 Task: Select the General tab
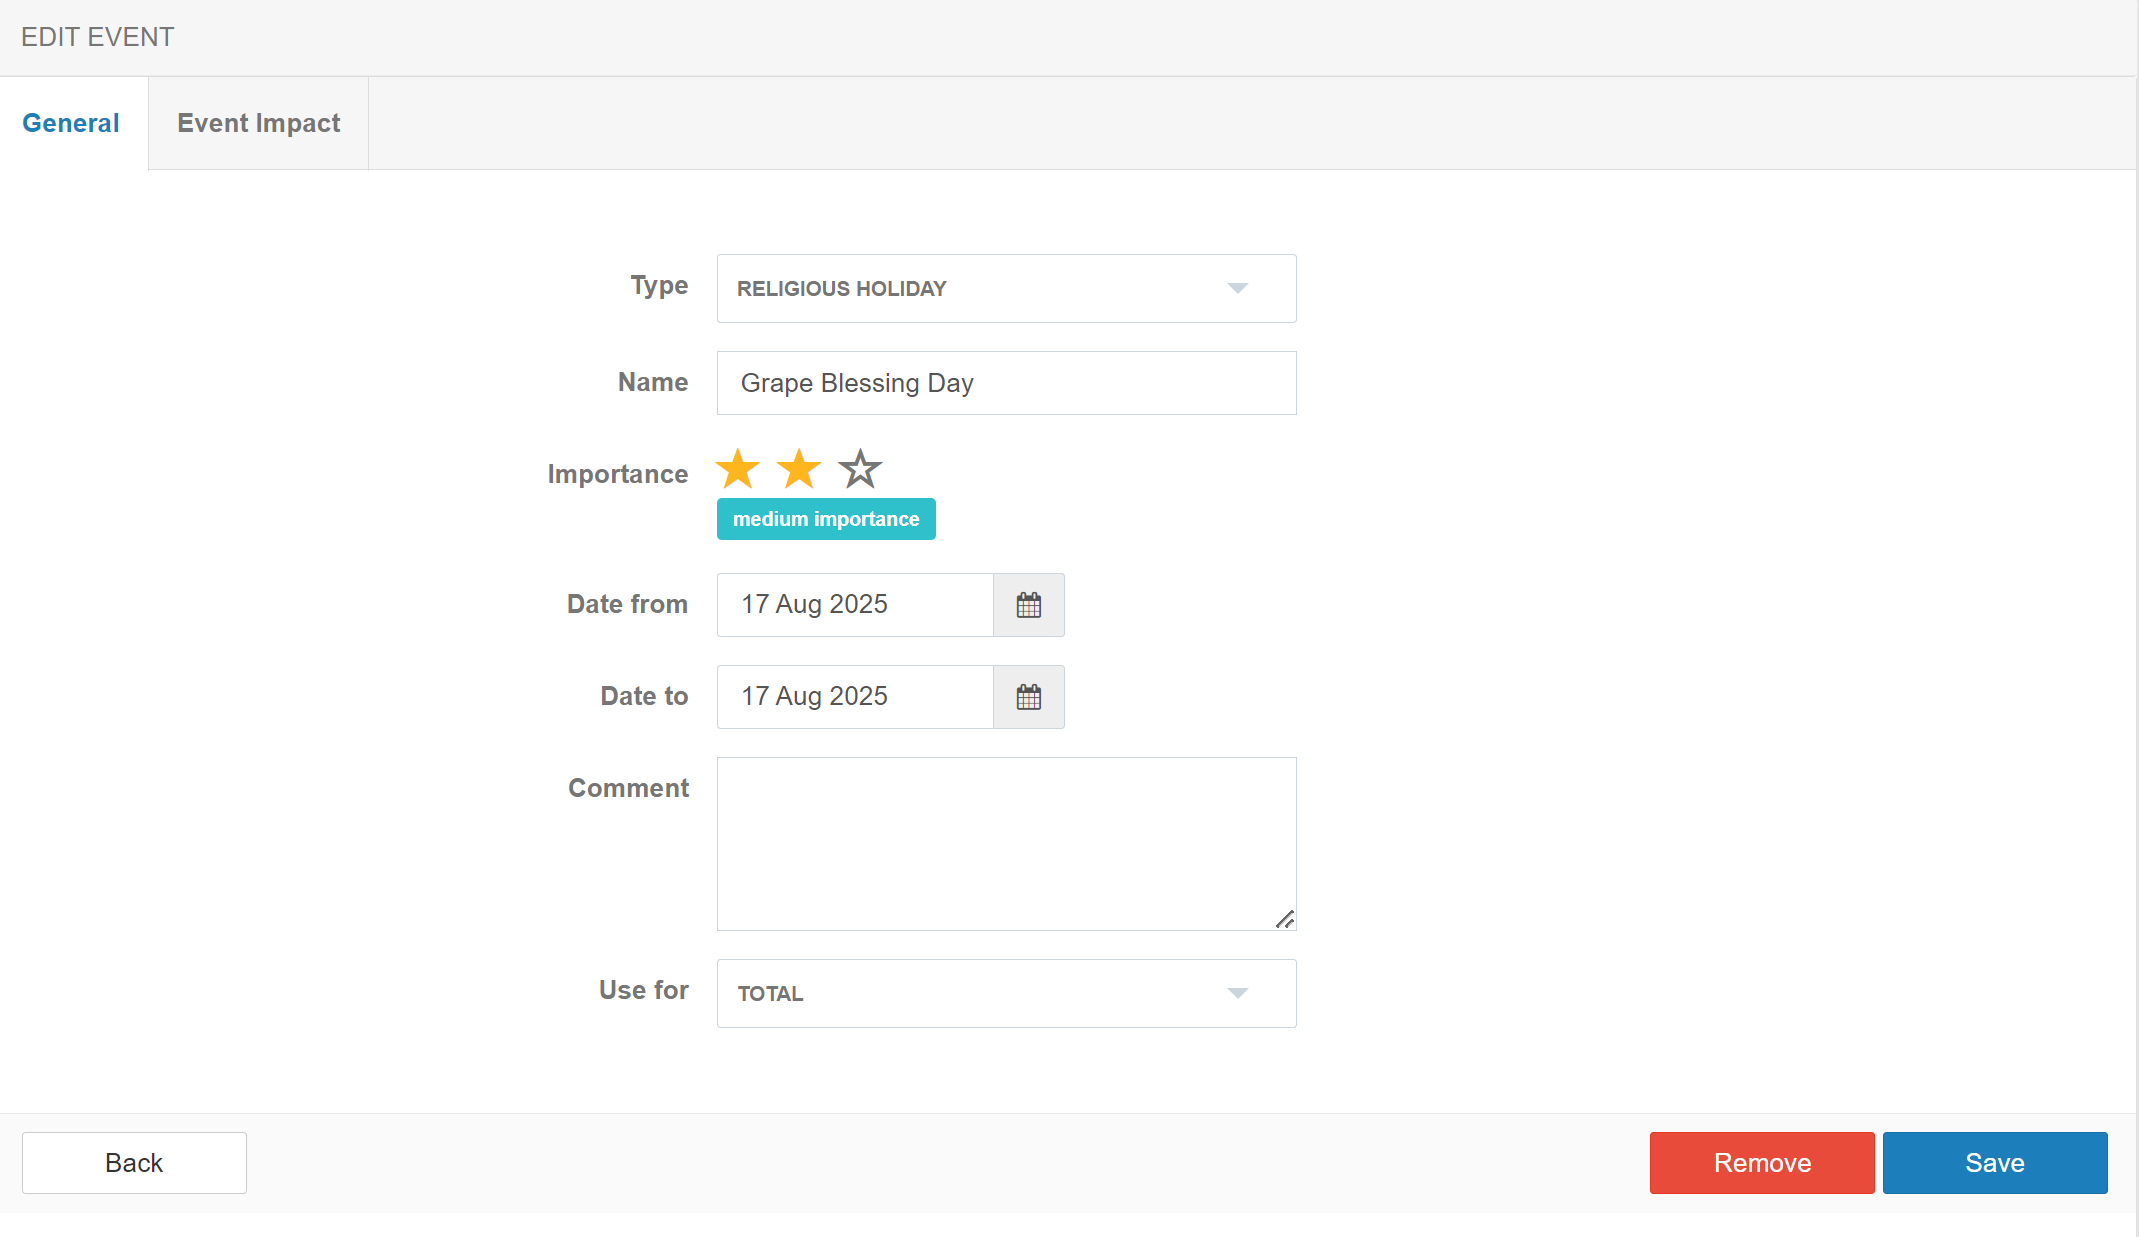71,123
